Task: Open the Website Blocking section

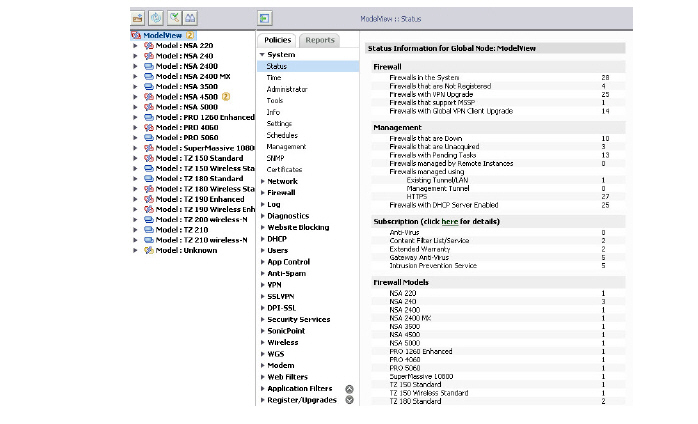Action: 298,228
